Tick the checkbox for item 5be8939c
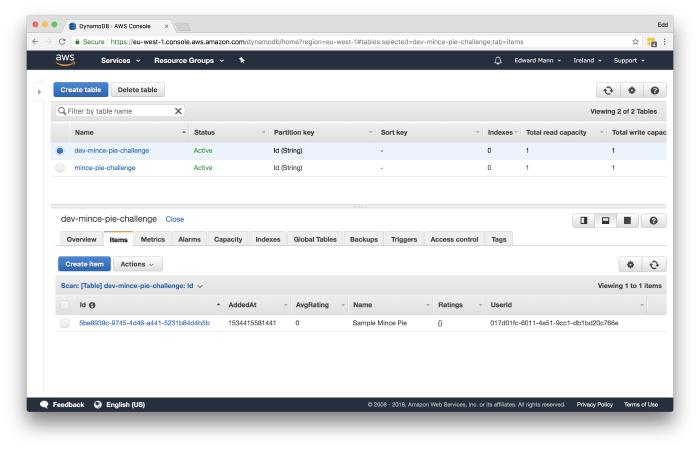 coord(65,323)
